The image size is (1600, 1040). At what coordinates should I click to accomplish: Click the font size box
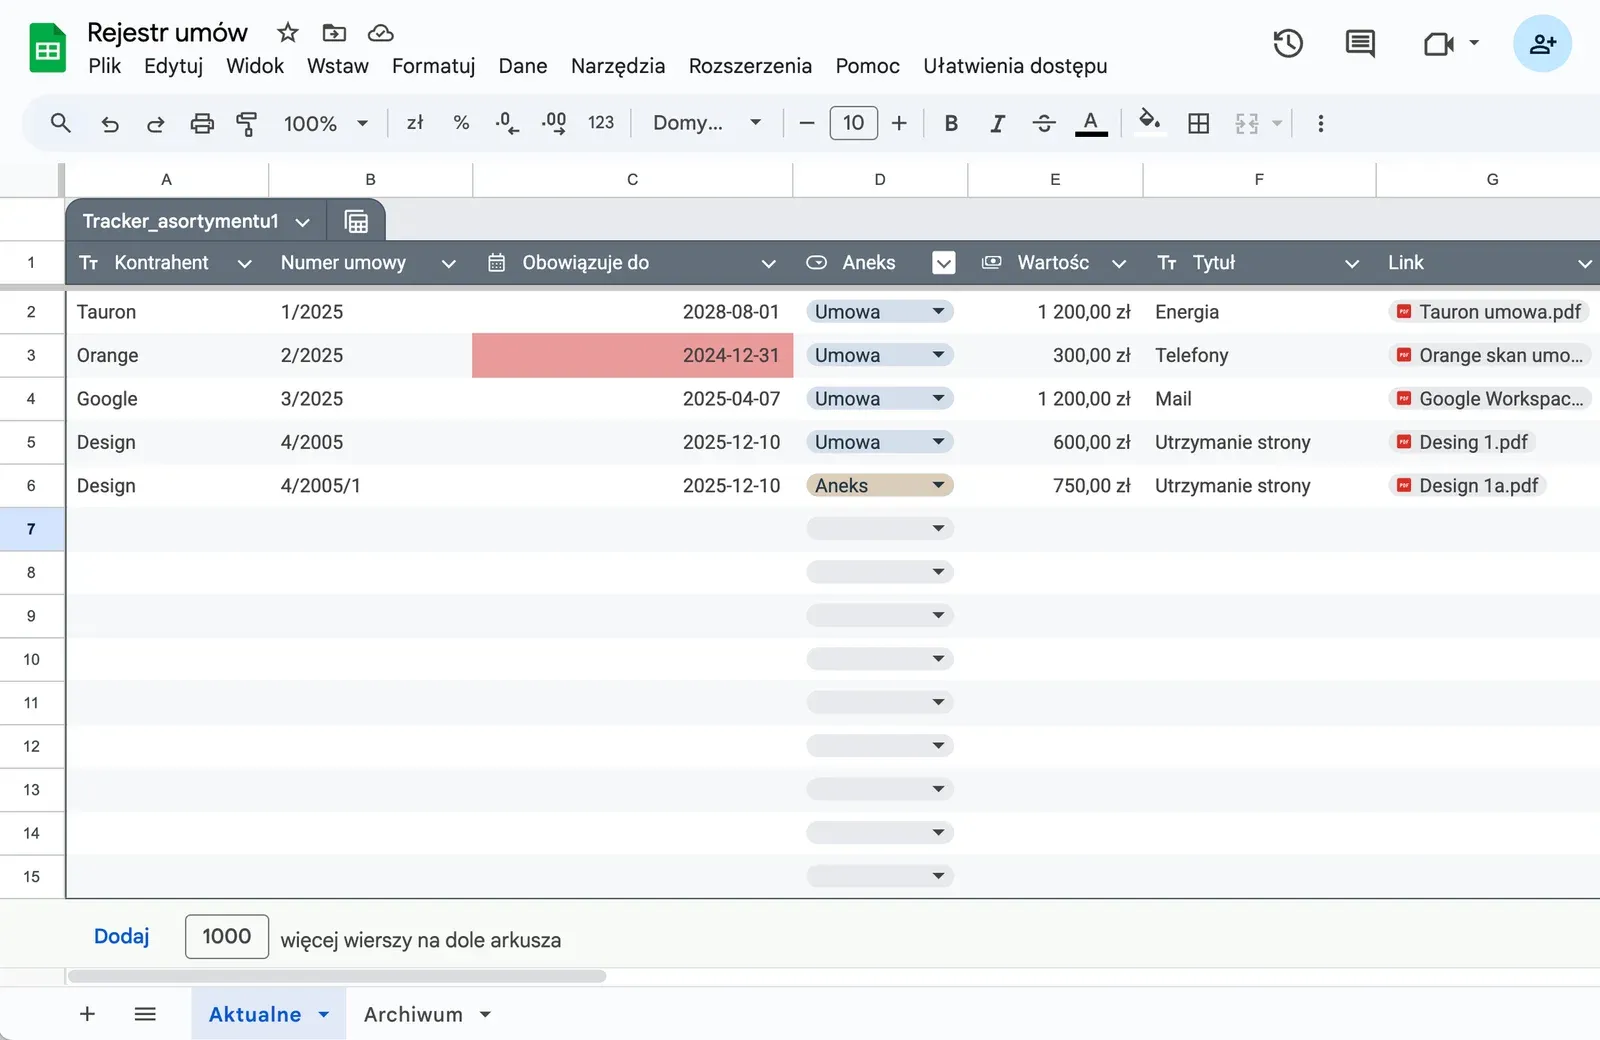click(853, 123)
